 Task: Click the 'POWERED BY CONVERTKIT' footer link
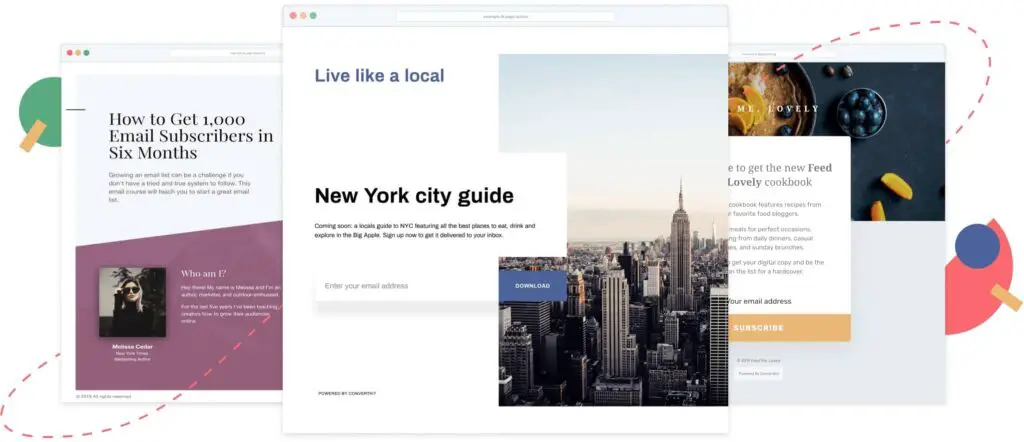click(347, 394)
